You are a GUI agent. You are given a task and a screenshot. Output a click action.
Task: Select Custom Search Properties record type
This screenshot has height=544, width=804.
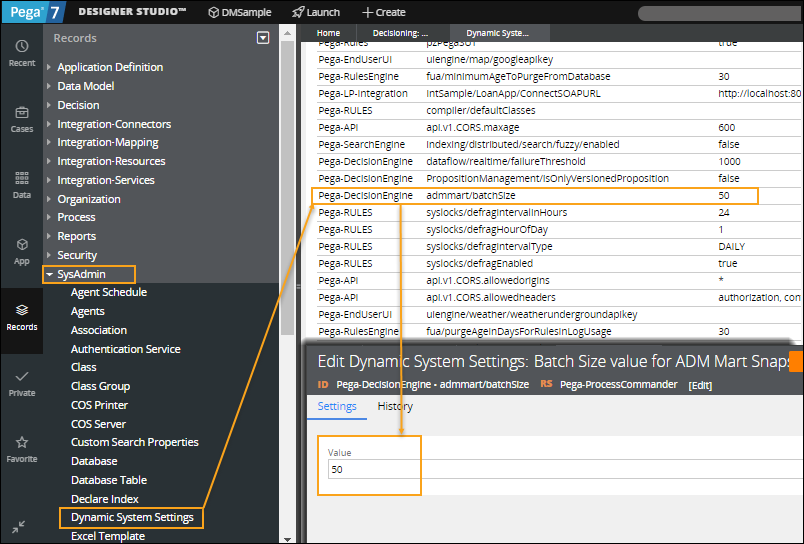point(135,442)
